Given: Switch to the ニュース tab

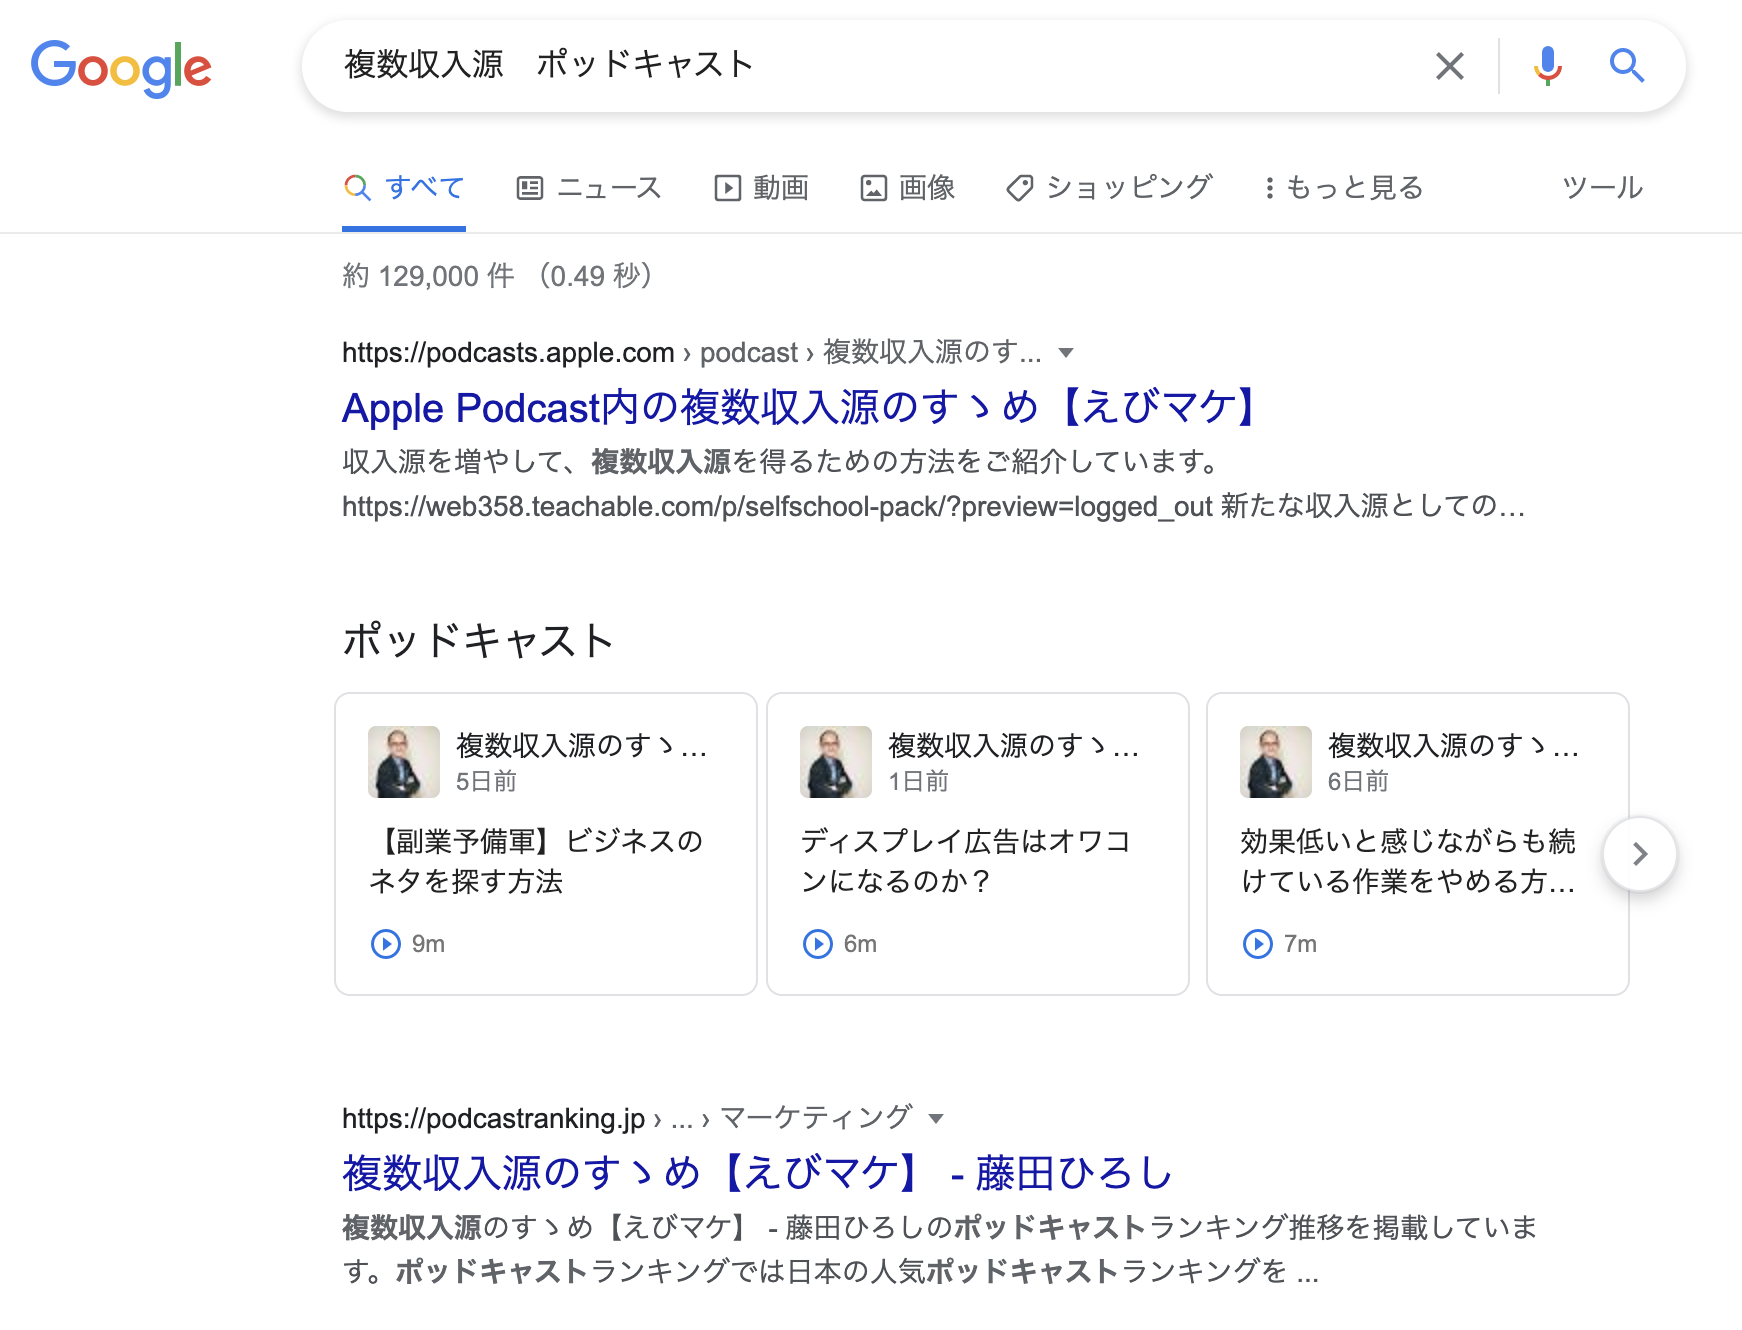Looking at the screenshot, I should point(589,187).
